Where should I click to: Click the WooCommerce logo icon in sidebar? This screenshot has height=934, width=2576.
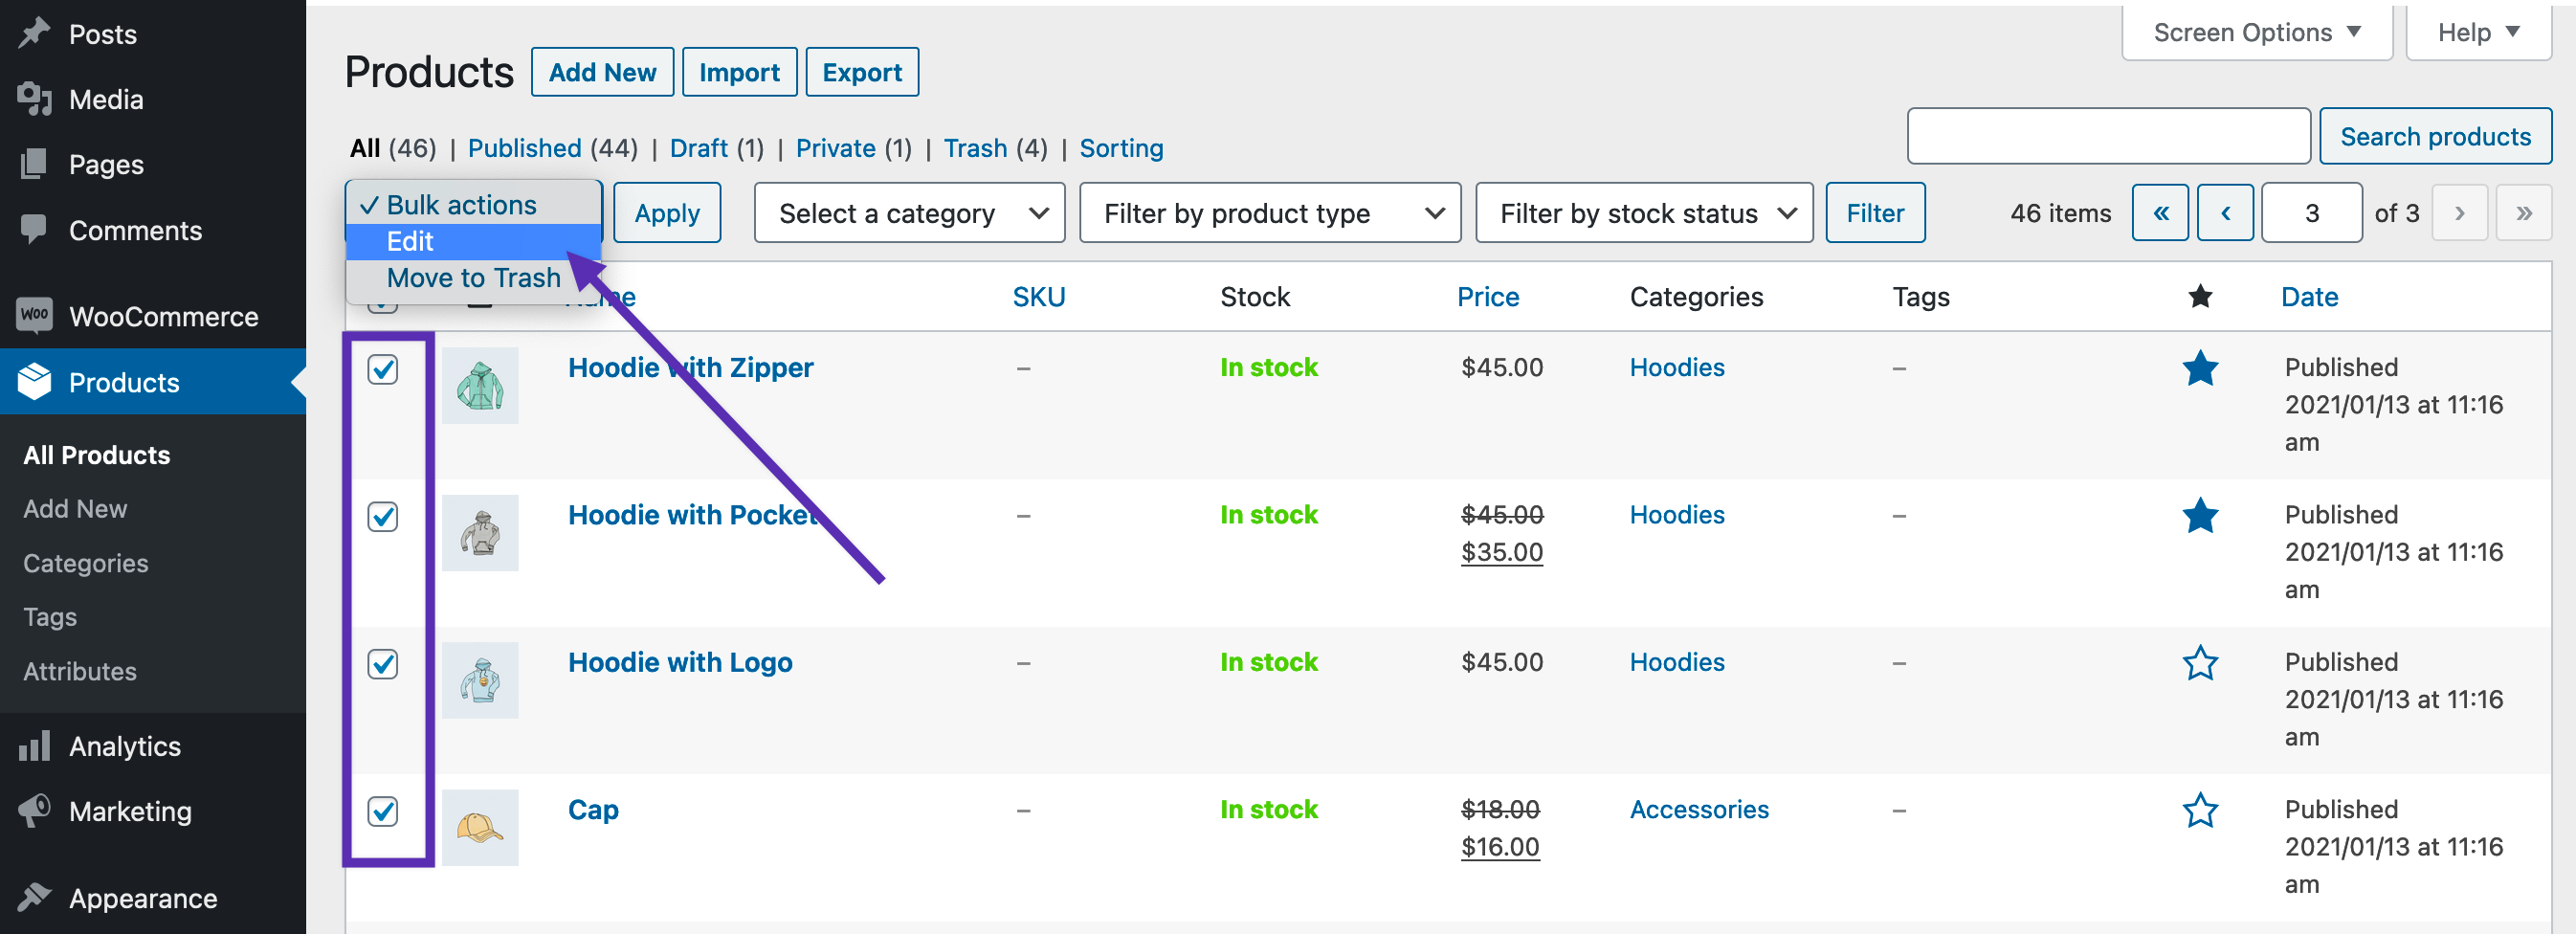(33, 315)
